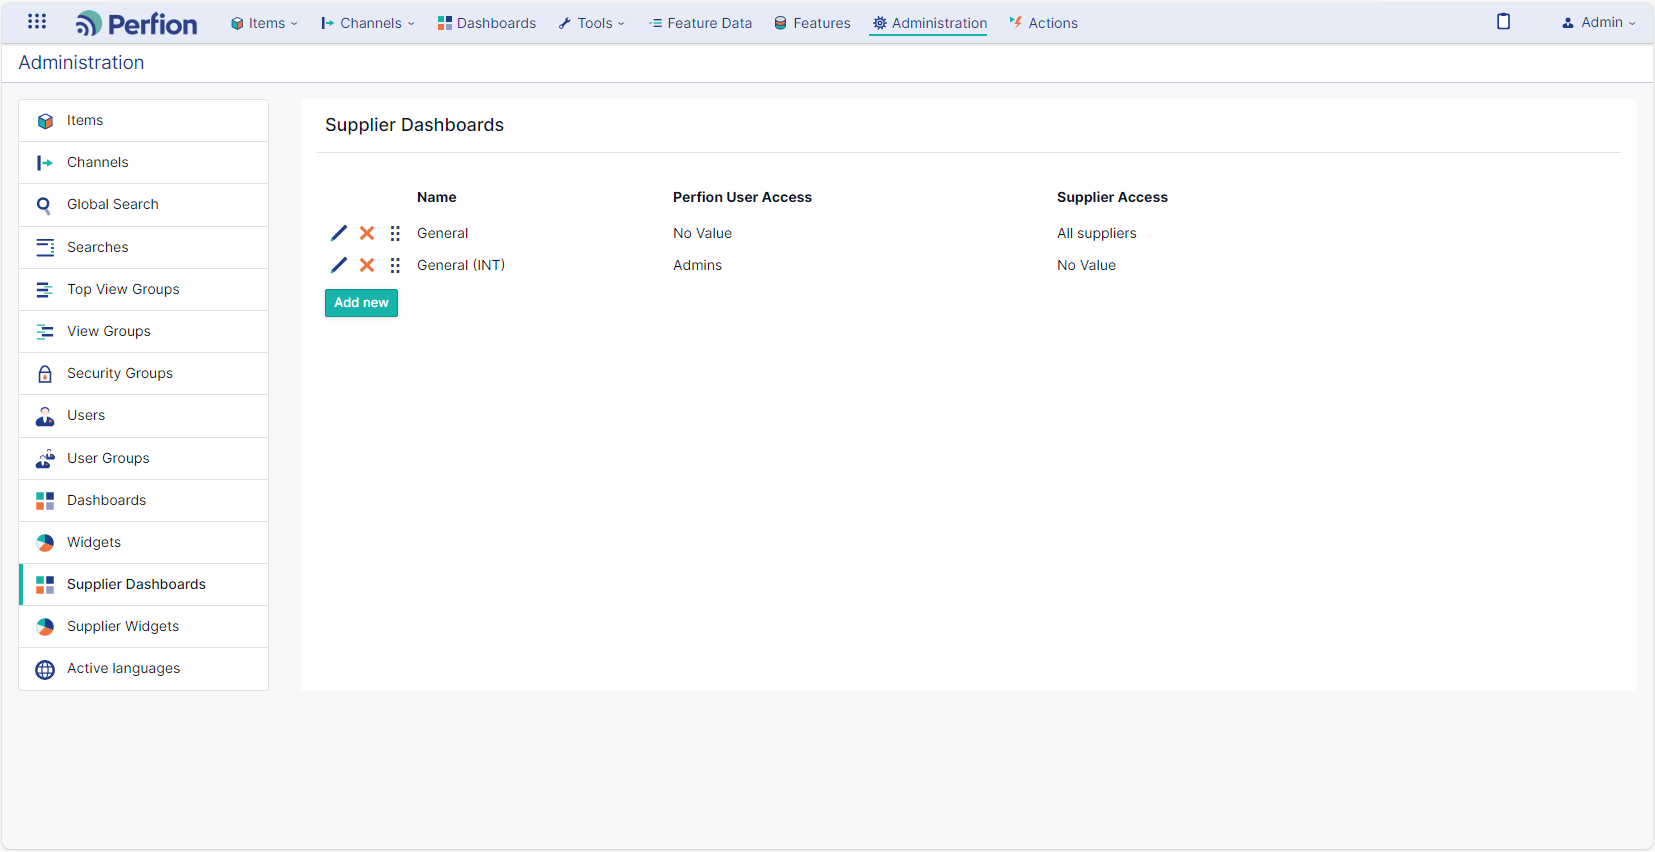
Task: Open Active languages in the sidebar
Action: (x=143, y=668)
